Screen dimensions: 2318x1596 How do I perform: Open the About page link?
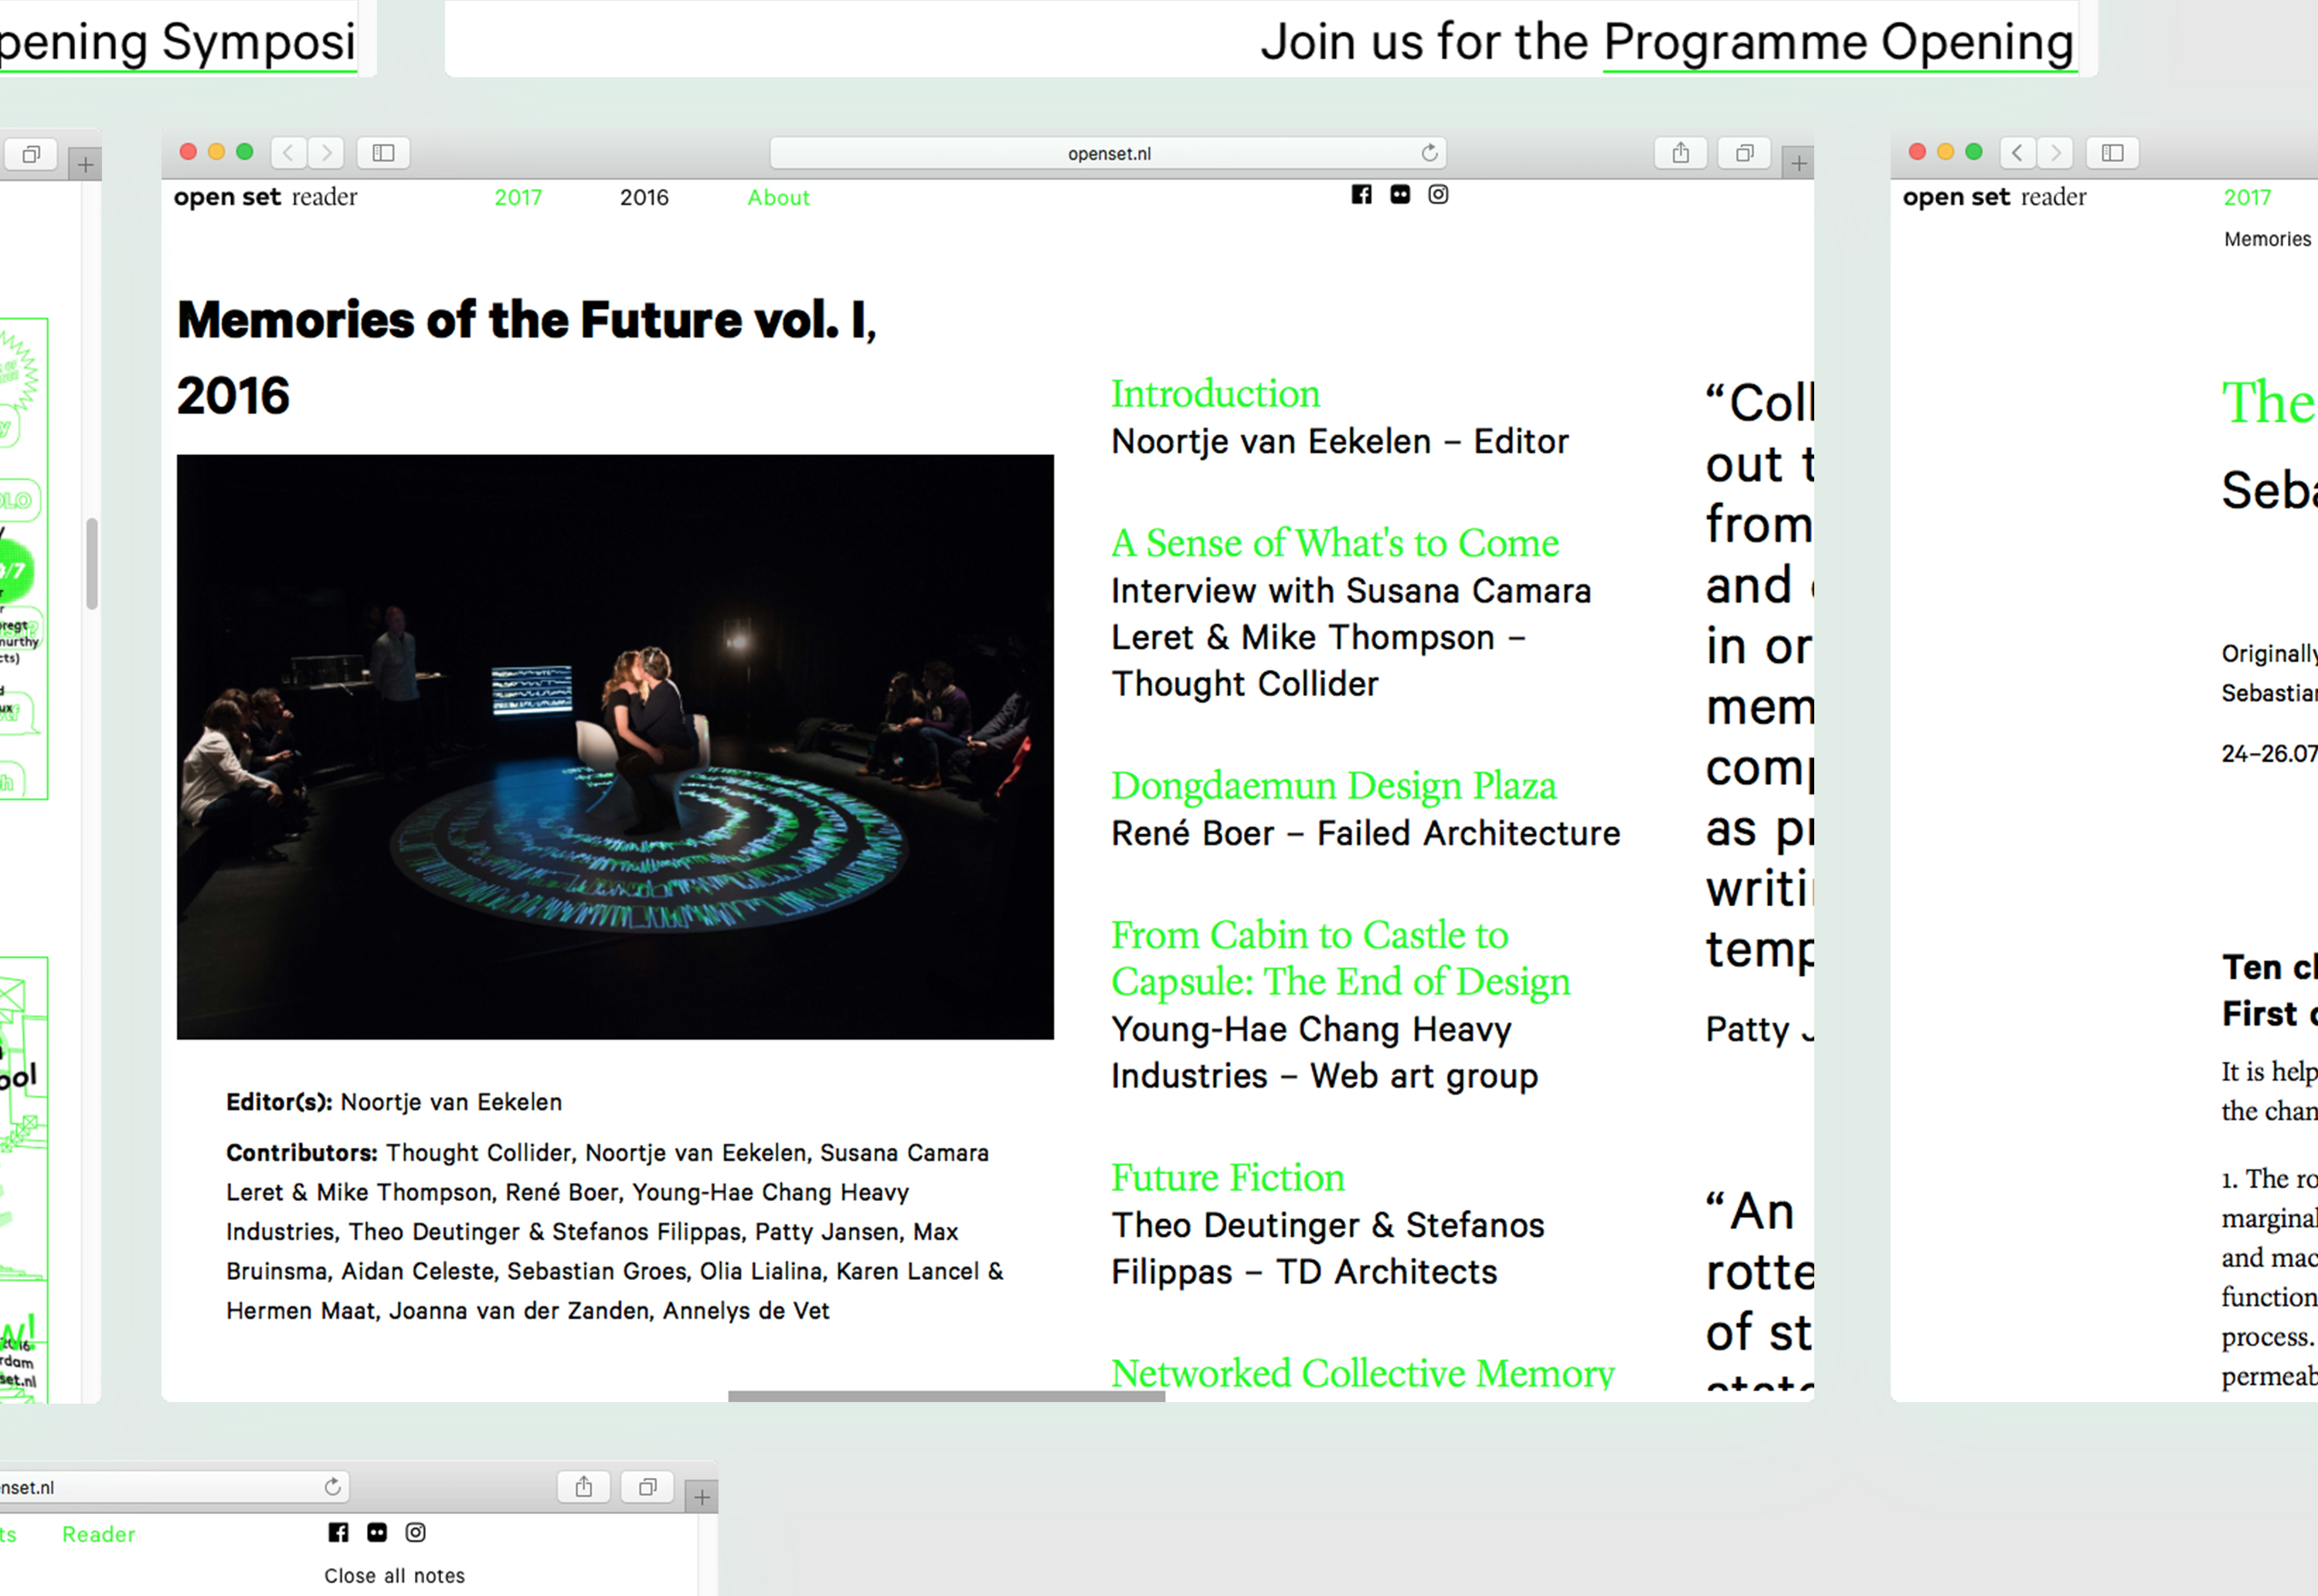778,198
